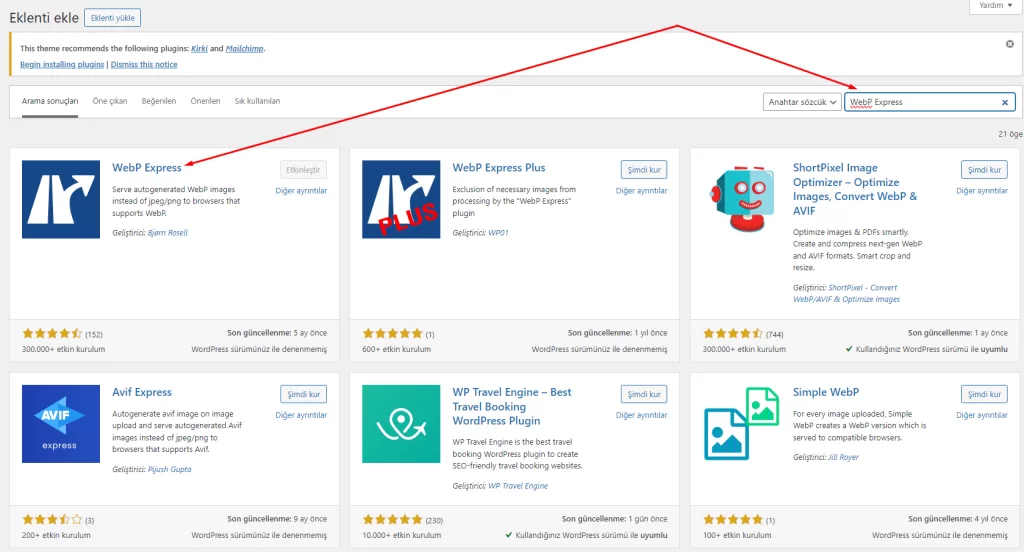
Task: Install ShortPixel plugin with Şimdi kur
Action: coord(984,170)
